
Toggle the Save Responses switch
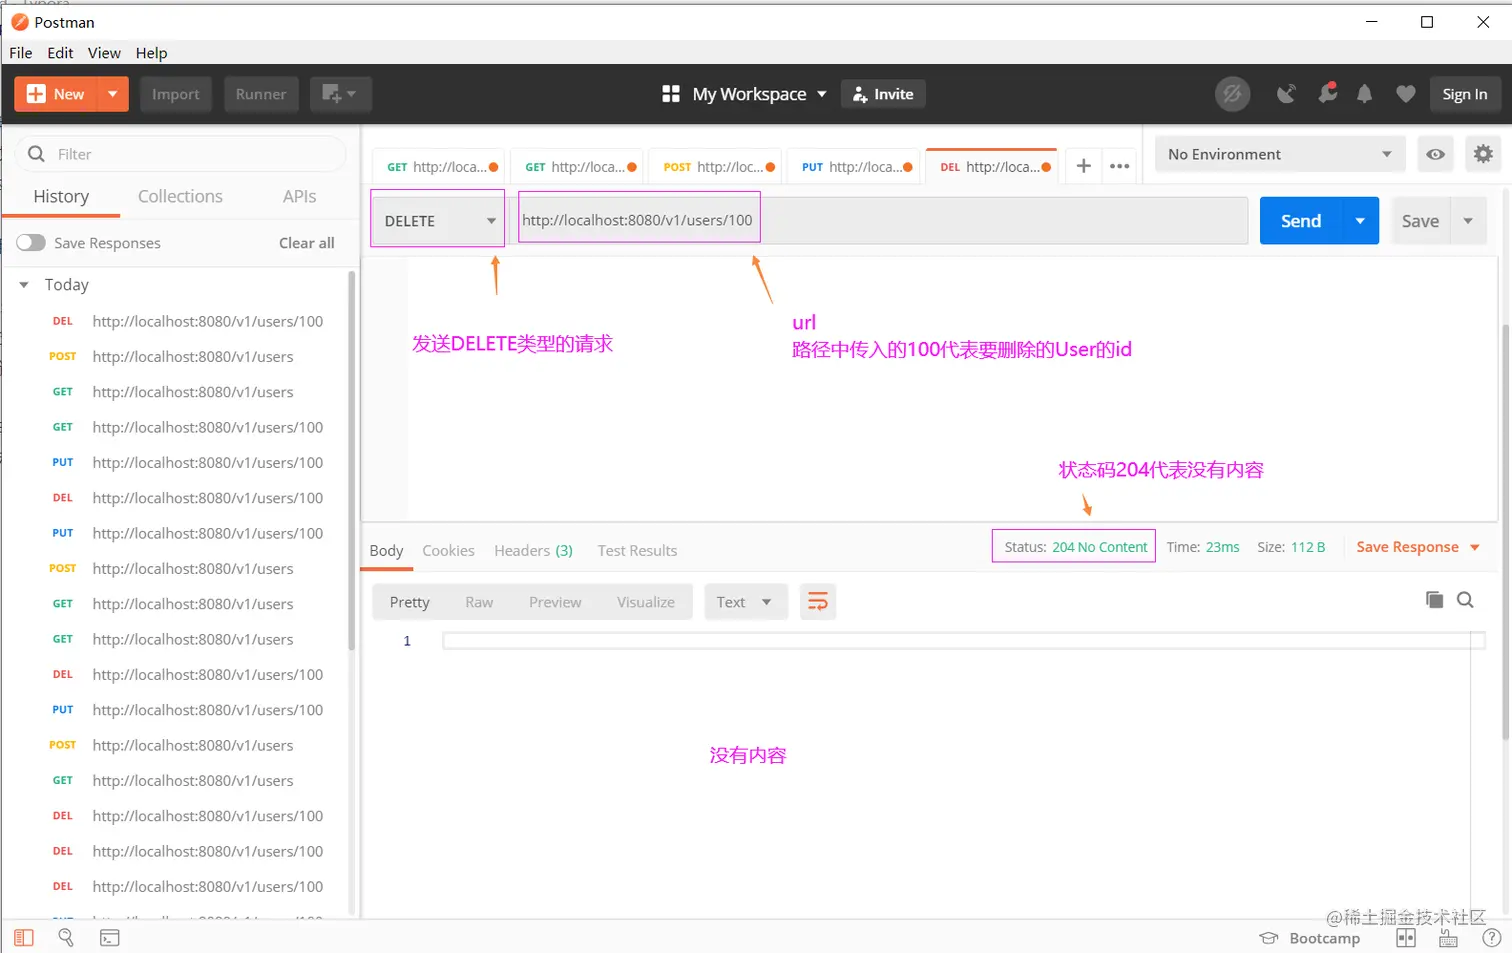click(x=31, y=243)
